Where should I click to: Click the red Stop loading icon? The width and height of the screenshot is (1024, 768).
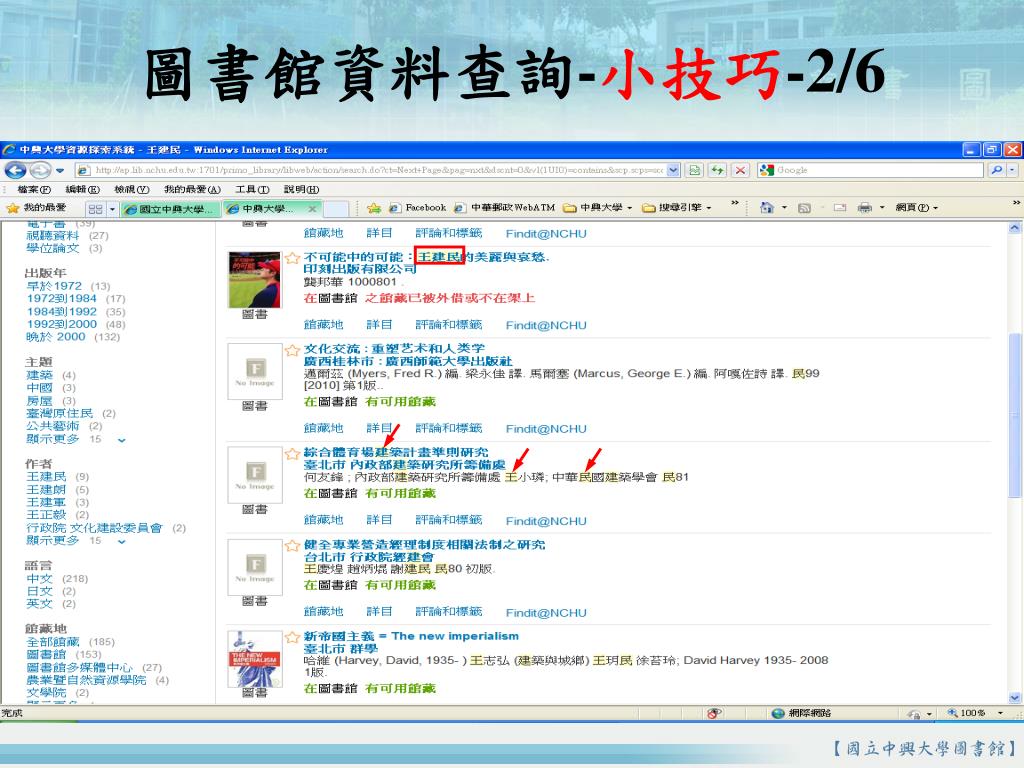(740, 170)
